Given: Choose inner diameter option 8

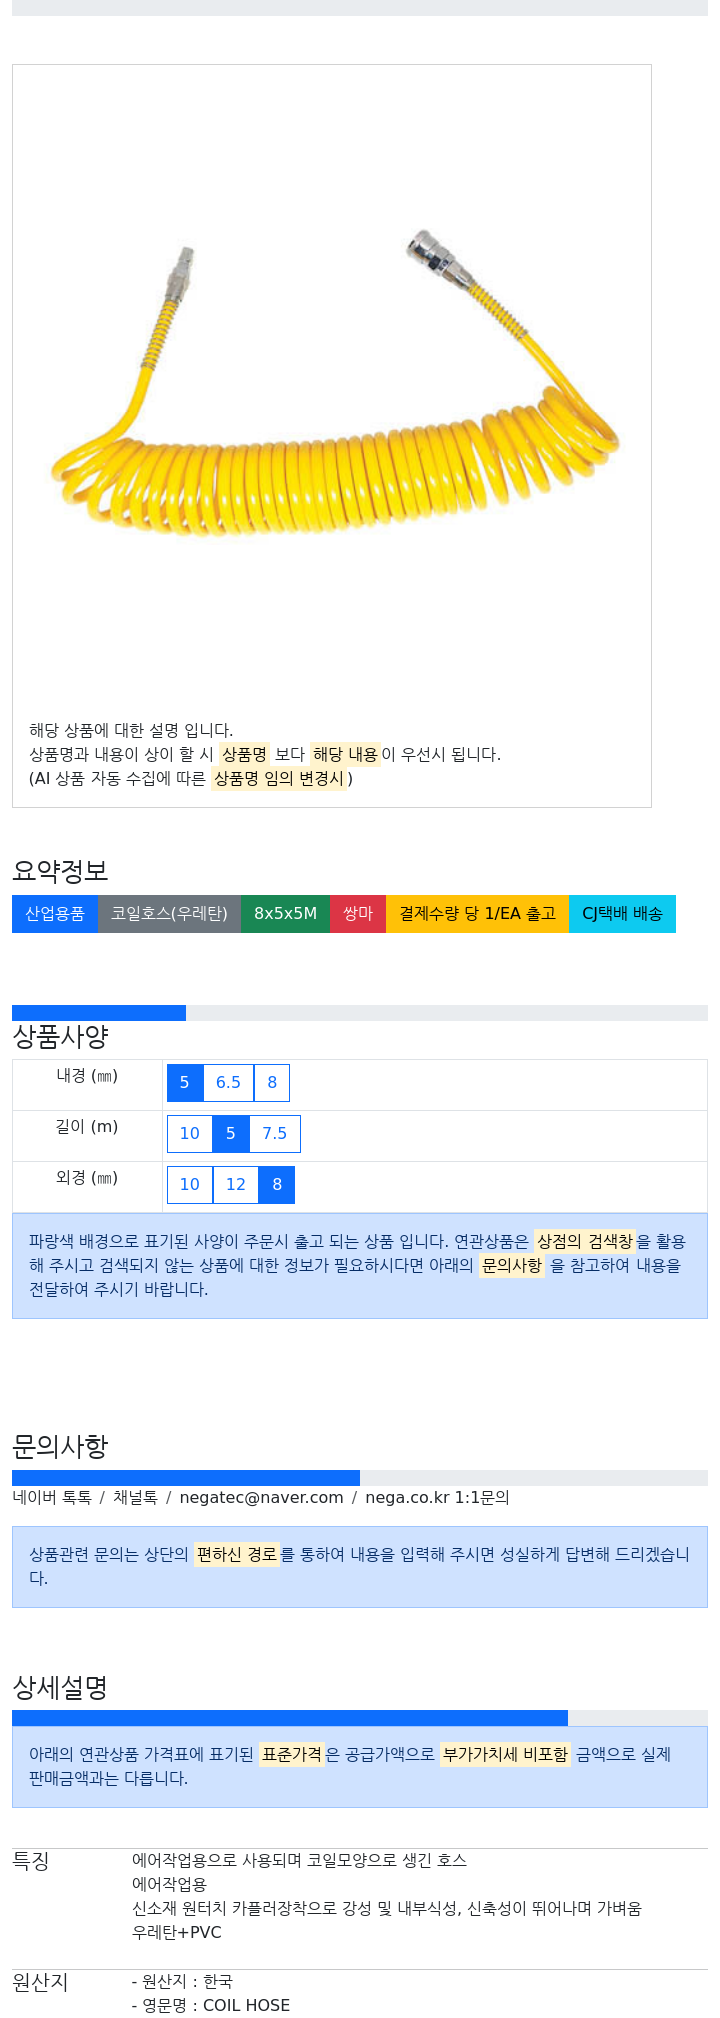Looking at the screenshot, I should tap(272, 1083).
